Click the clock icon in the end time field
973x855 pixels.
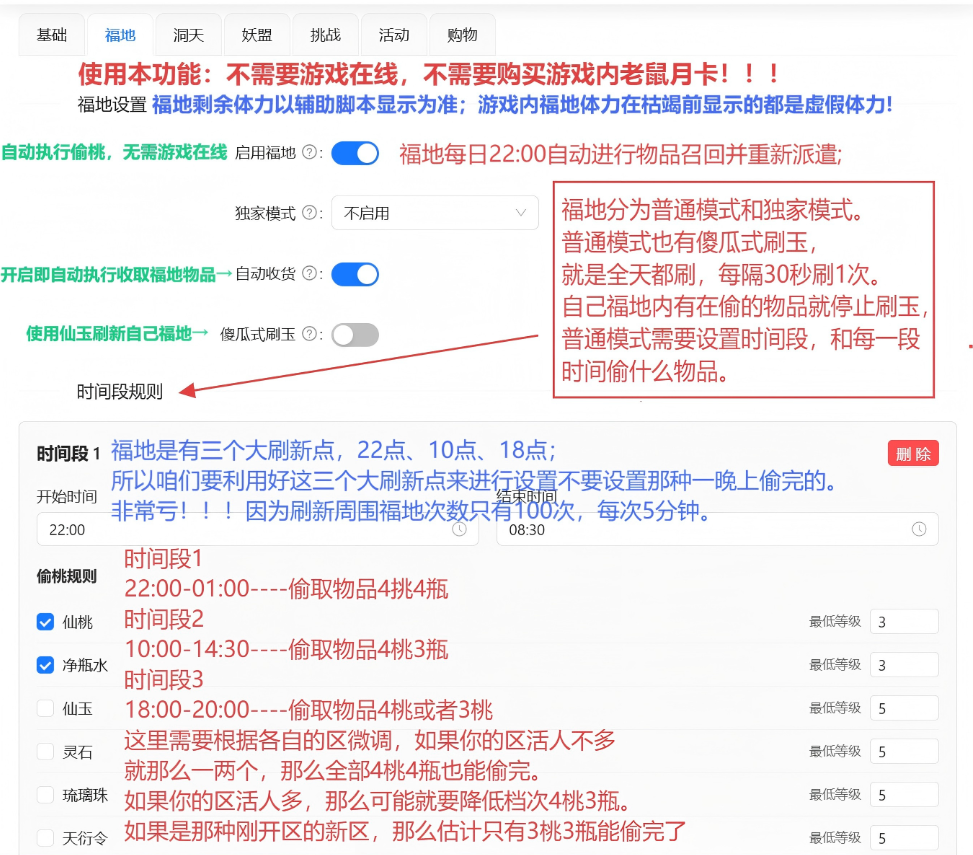[919, 530]
